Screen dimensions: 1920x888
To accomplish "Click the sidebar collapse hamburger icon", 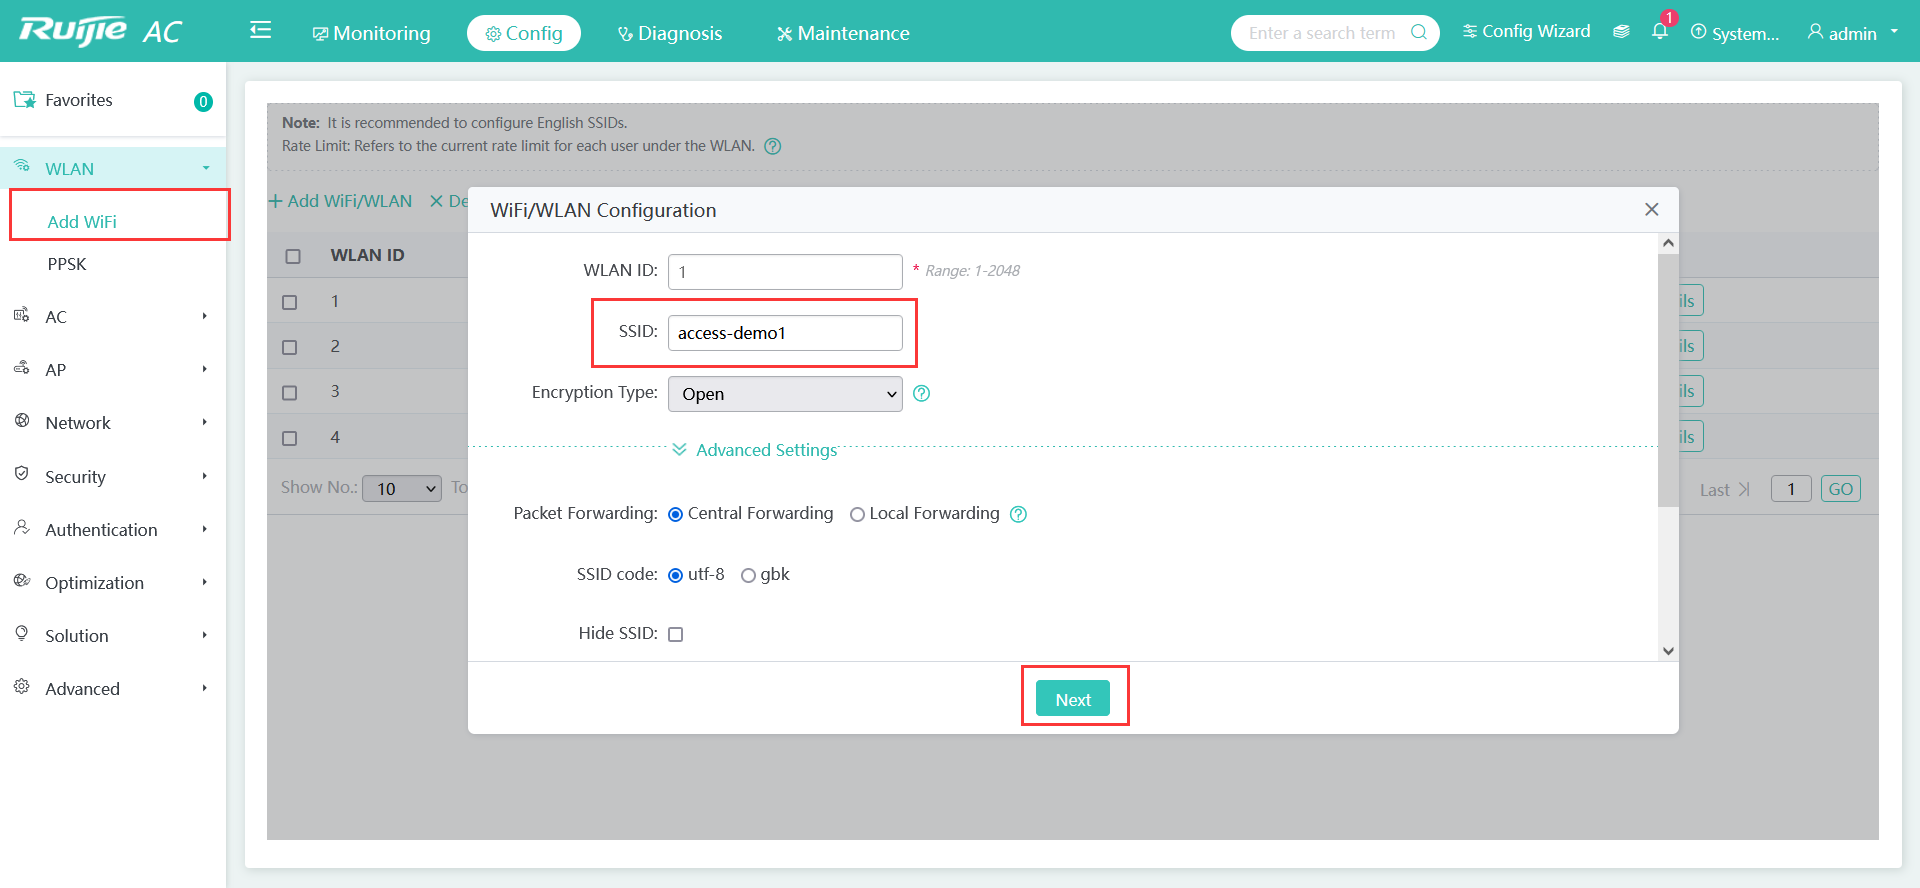I will click(x=260, y=31).
